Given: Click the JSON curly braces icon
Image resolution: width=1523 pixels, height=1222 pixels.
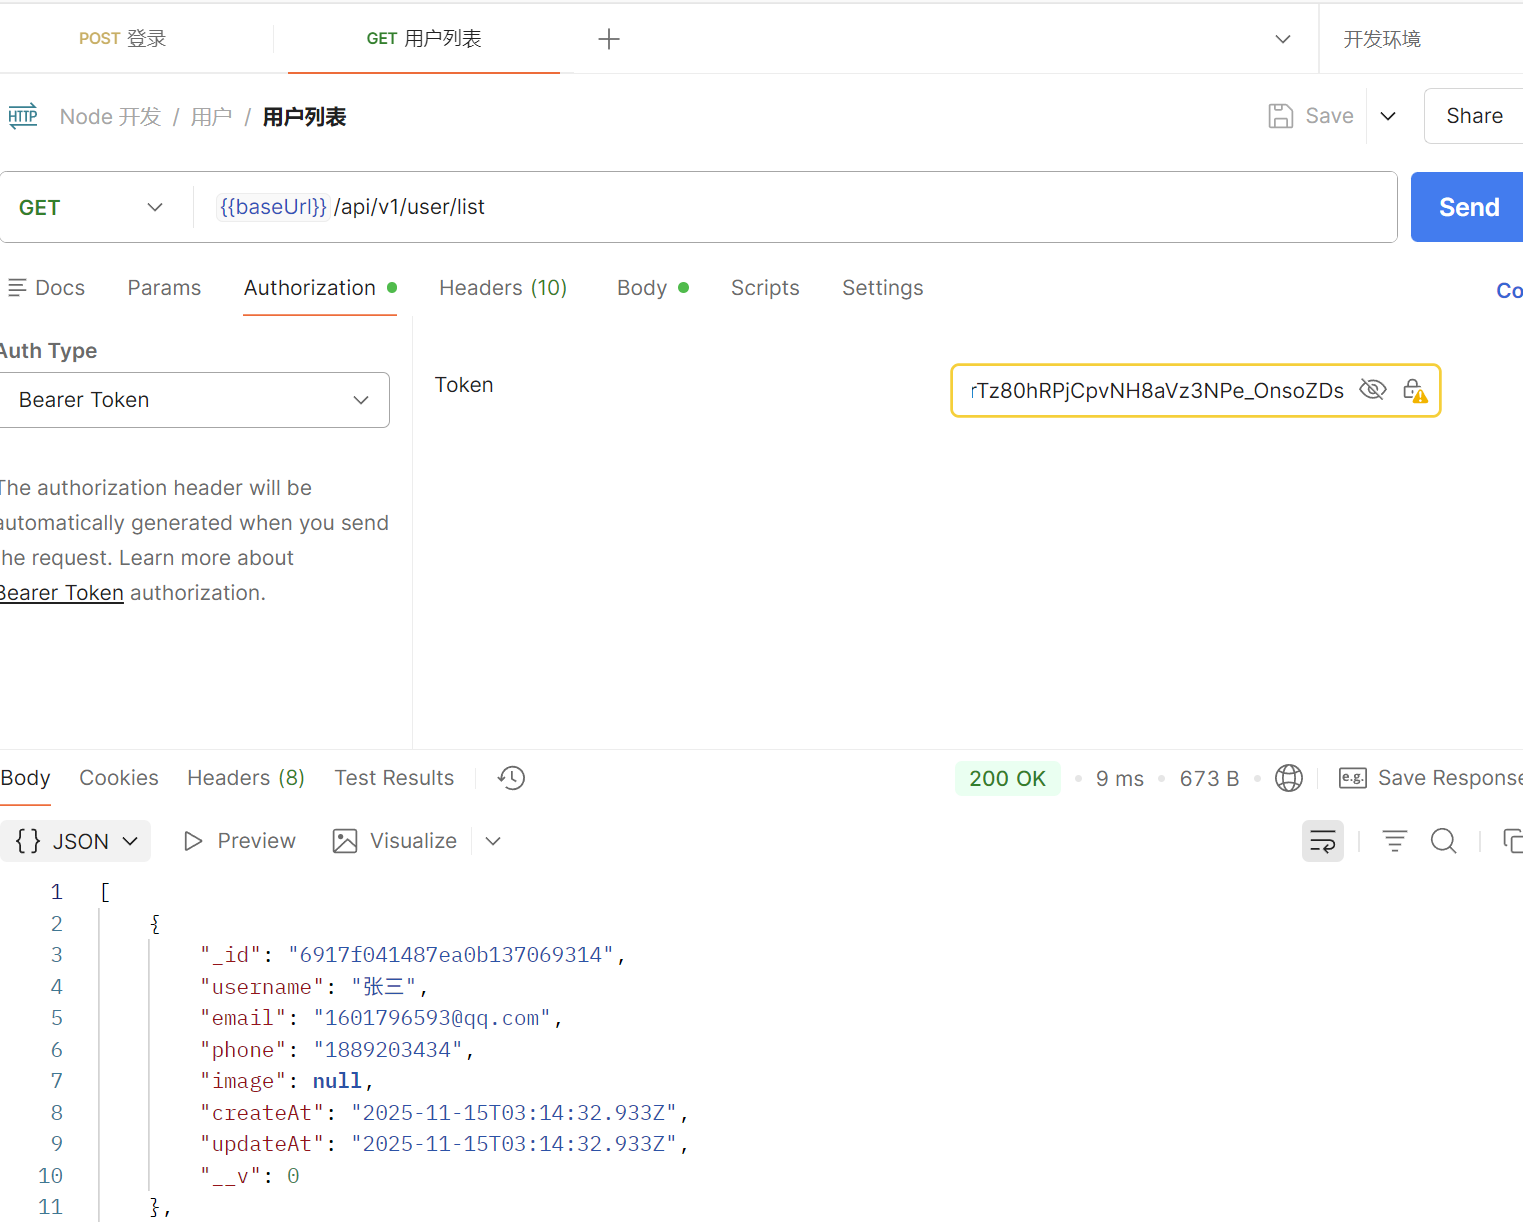Looking at the screenshot, I should (28, 841).
